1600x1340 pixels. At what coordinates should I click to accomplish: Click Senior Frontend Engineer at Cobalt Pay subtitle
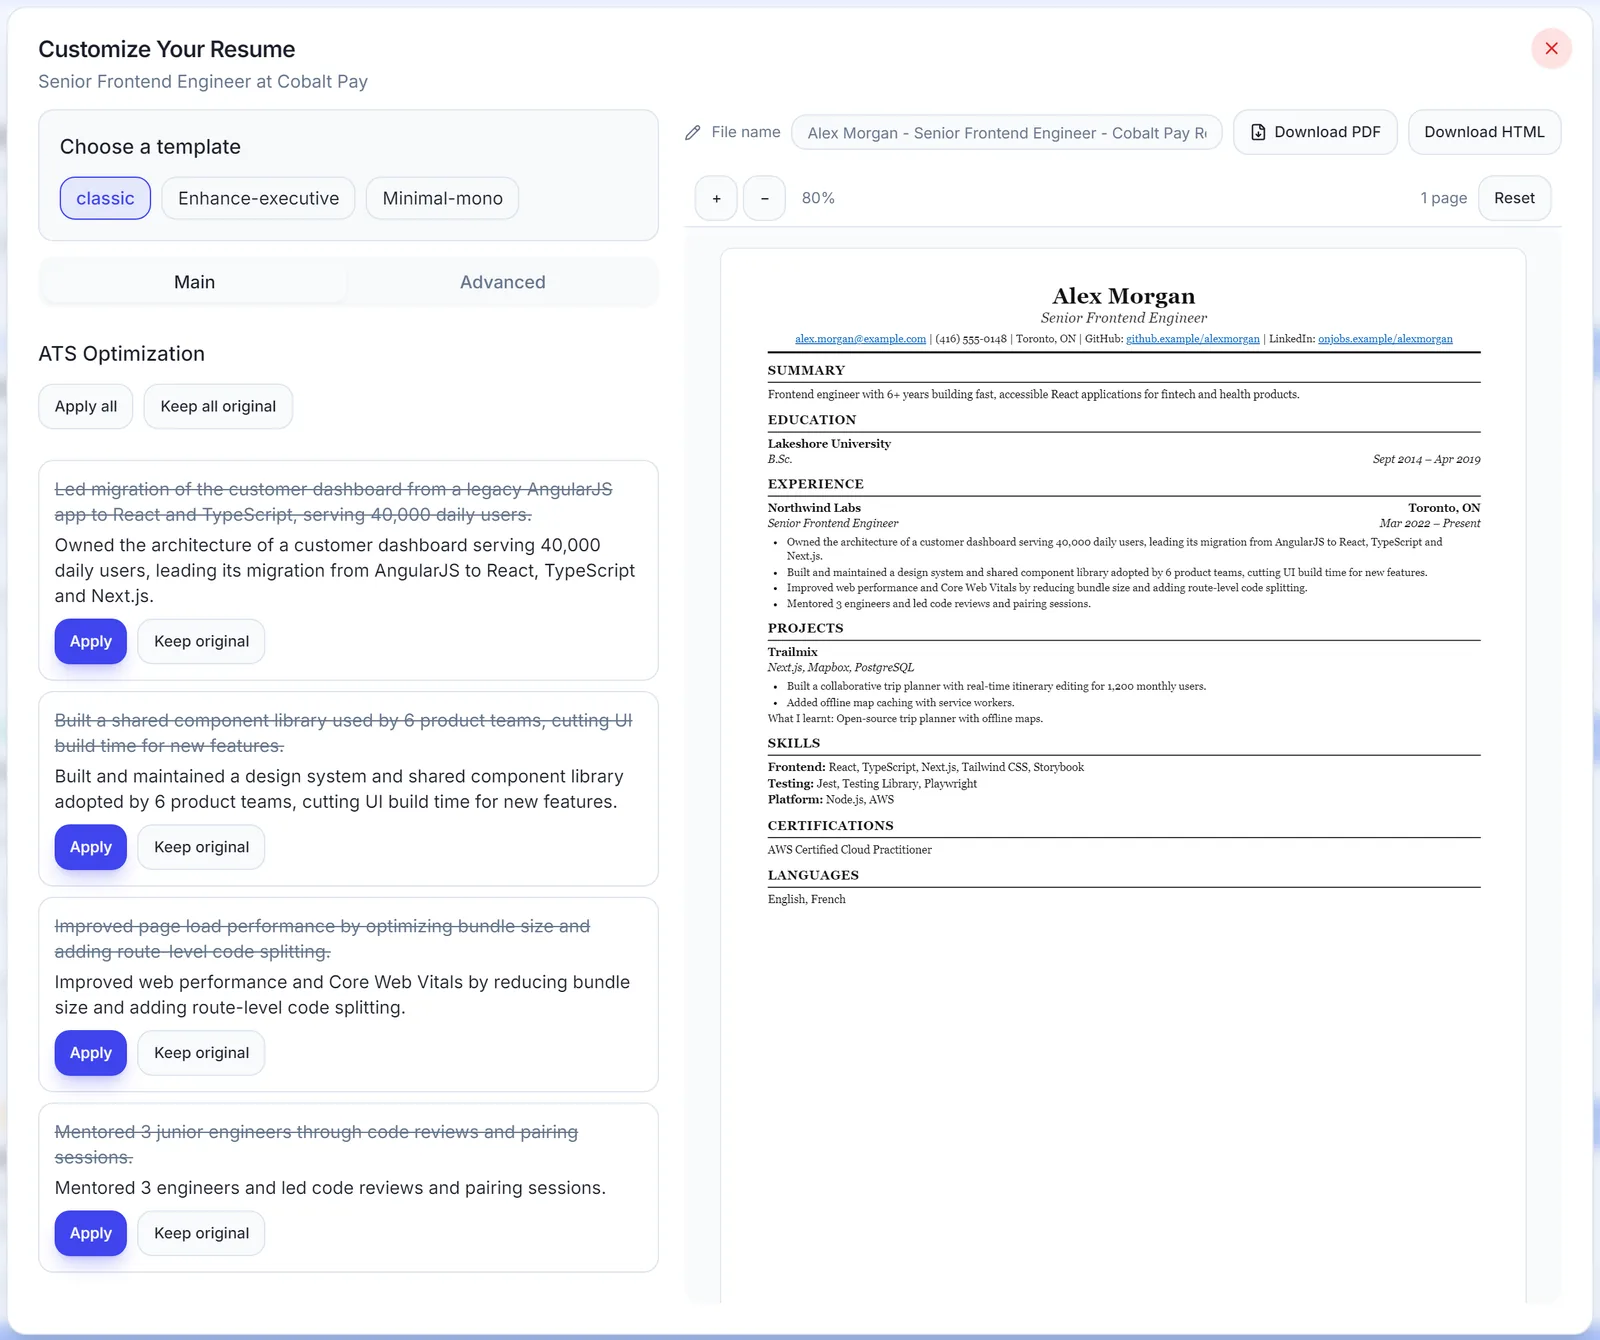tap(203, 82)
